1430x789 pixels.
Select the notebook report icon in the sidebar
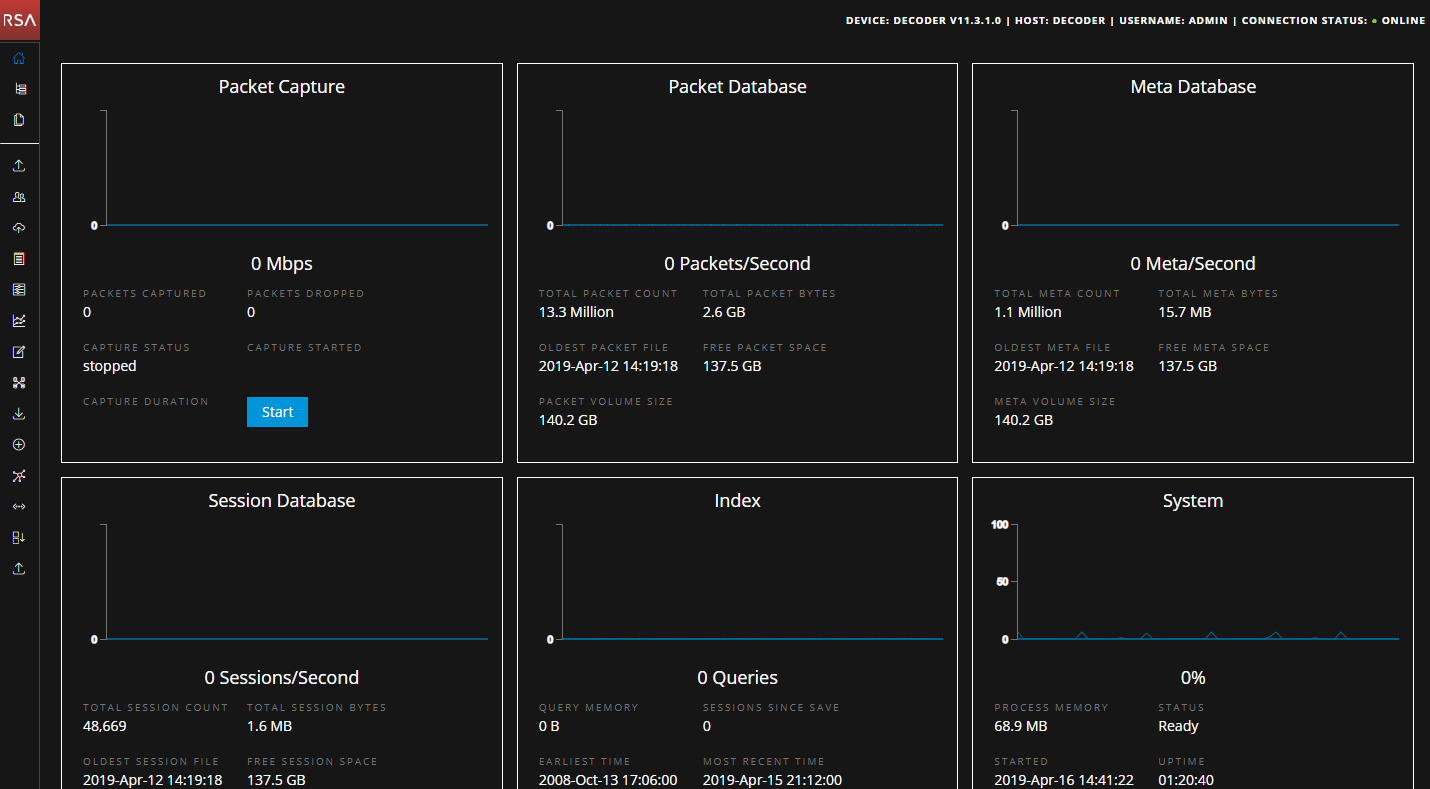(x=18, y=289)
